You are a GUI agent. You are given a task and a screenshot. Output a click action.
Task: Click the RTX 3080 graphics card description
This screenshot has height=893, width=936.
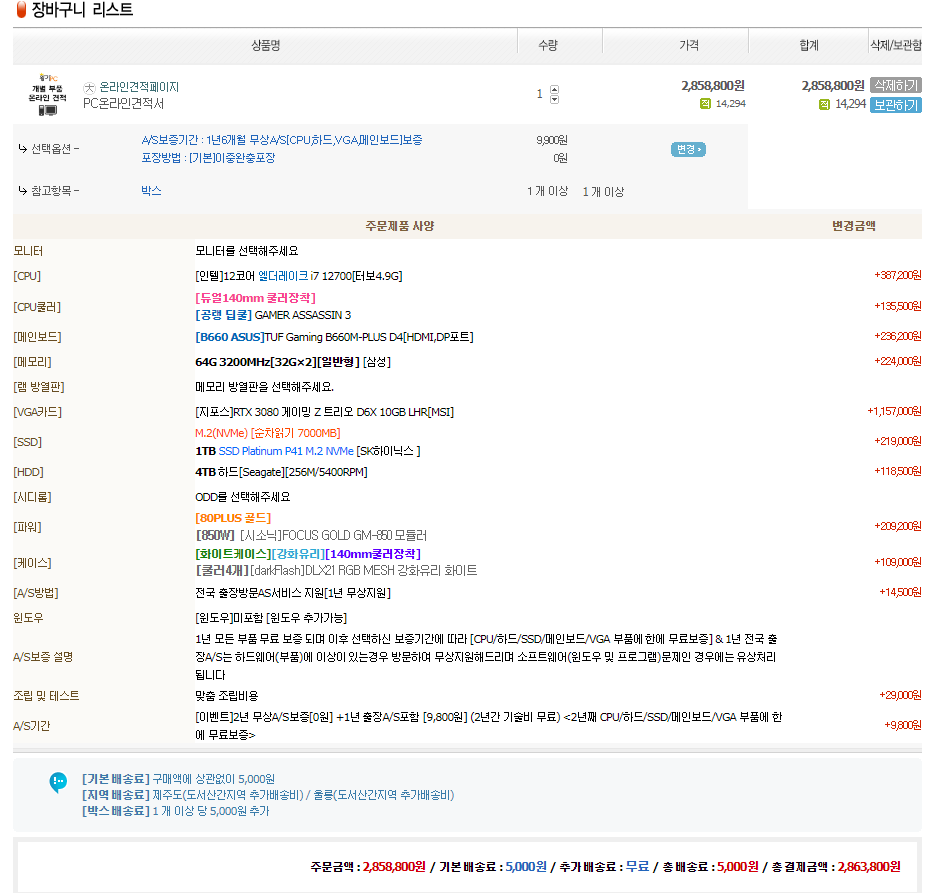324,412
